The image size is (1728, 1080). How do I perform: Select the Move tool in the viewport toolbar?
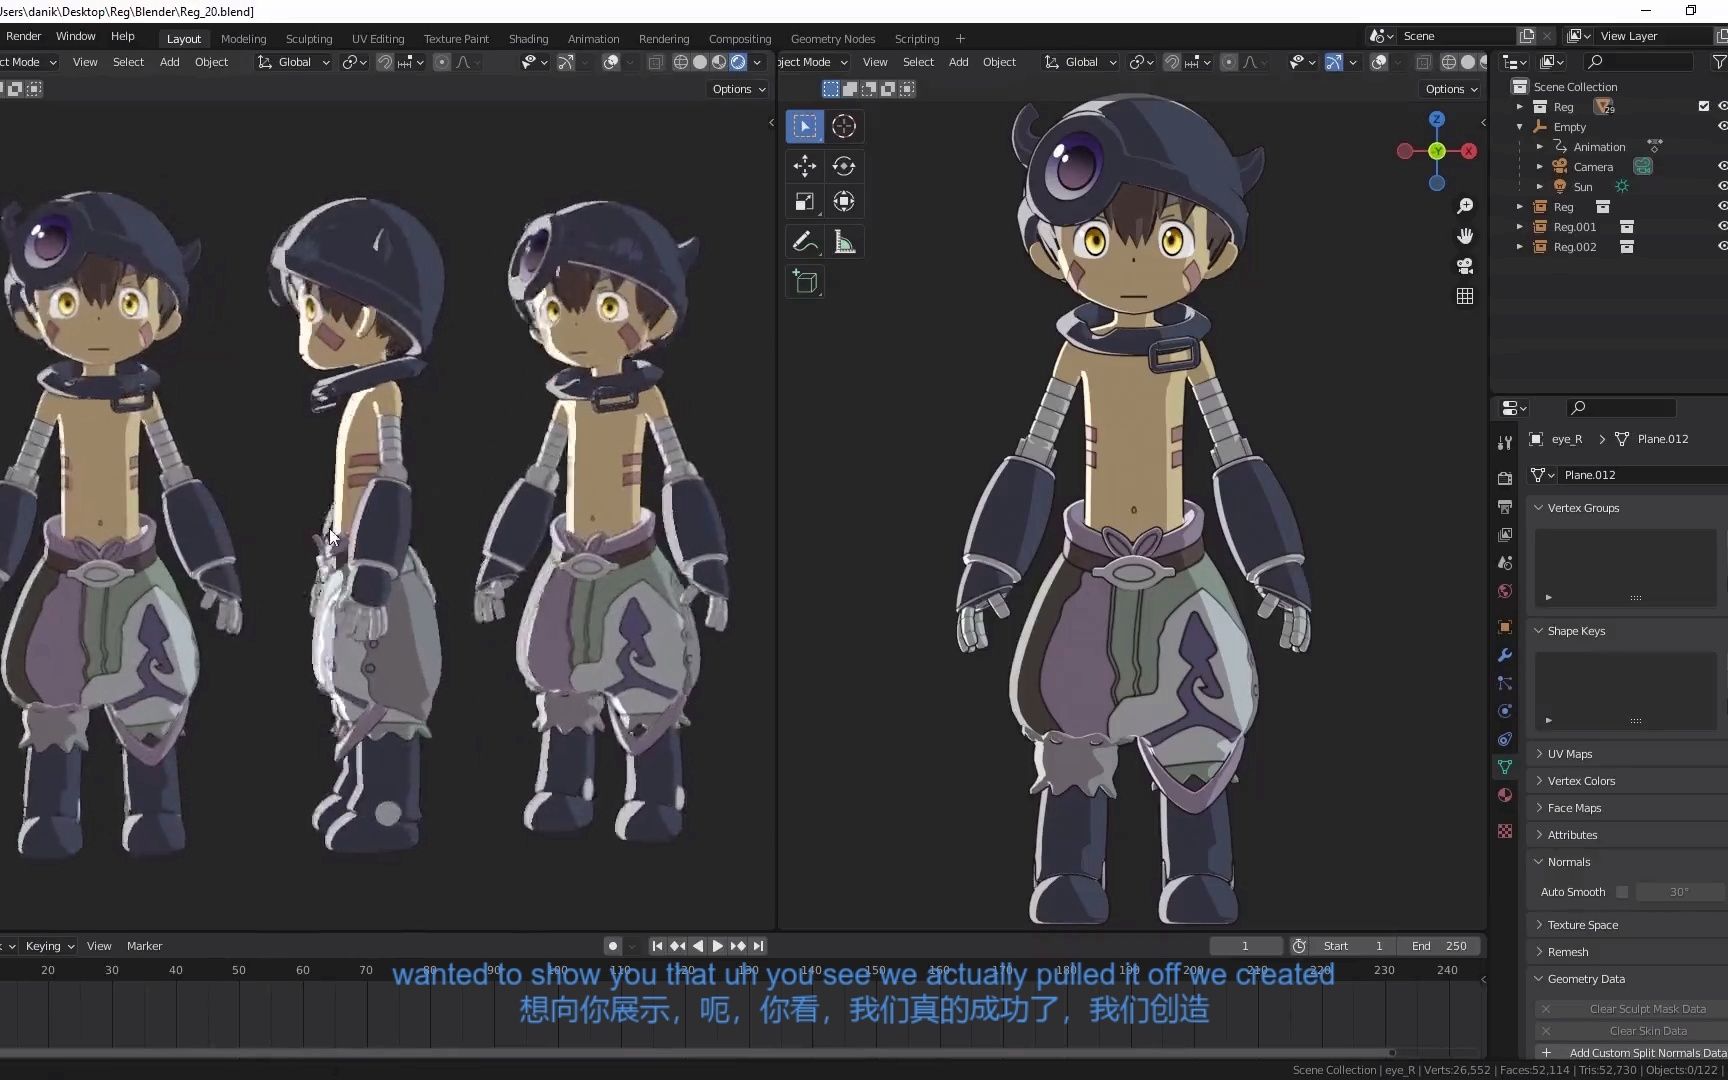pyautogui.click(x=804, y=166)
